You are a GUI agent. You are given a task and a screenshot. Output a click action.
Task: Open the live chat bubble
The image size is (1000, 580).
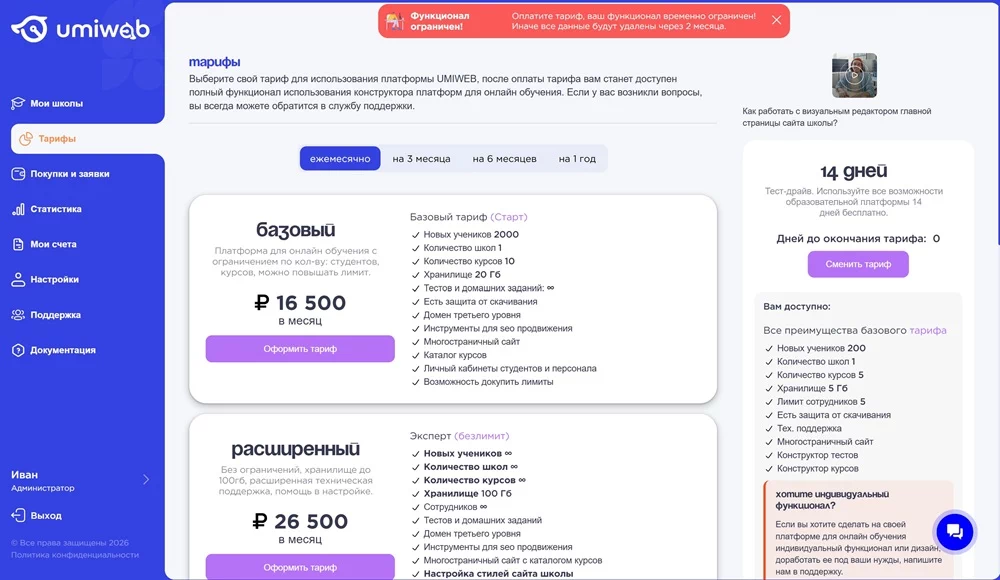(953, 531)
